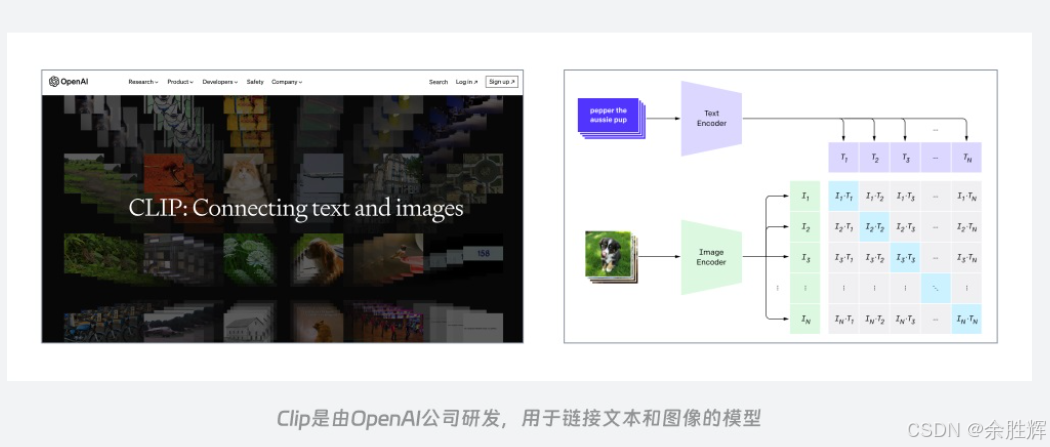Screen dimensions: 1050x447
Task: Click the highlighted I2·T2 matrix cell
Action: [875, 228]
